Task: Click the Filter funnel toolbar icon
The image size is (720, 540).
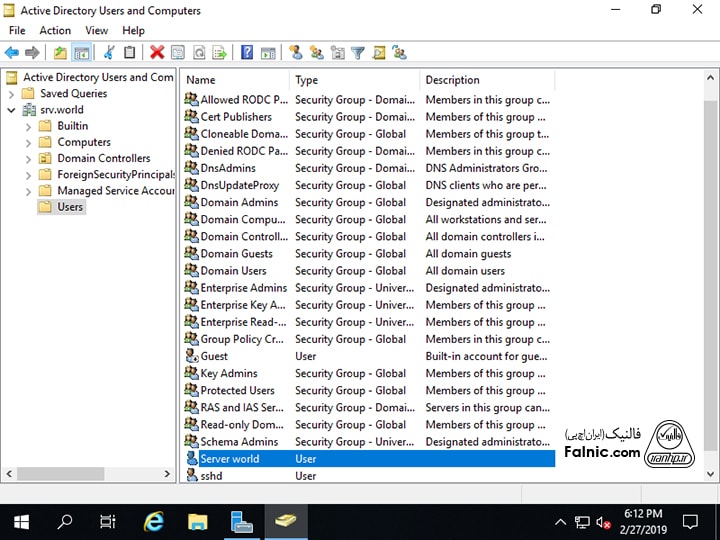Action: click(x=357, y=53)
